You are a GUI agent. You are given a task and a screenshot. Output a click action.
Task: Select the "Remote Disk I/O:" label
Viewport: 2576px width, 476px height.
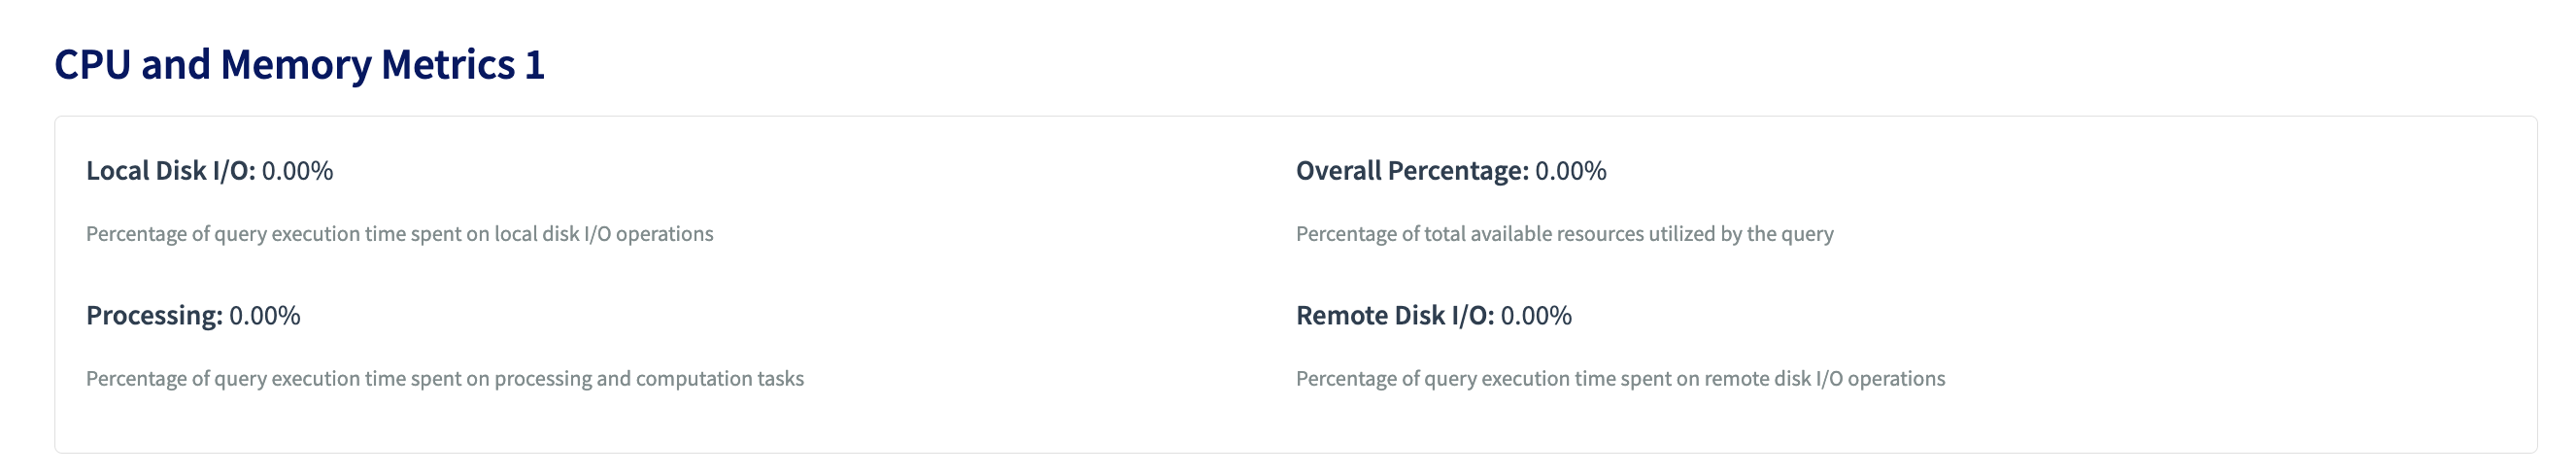(1394, 316)
